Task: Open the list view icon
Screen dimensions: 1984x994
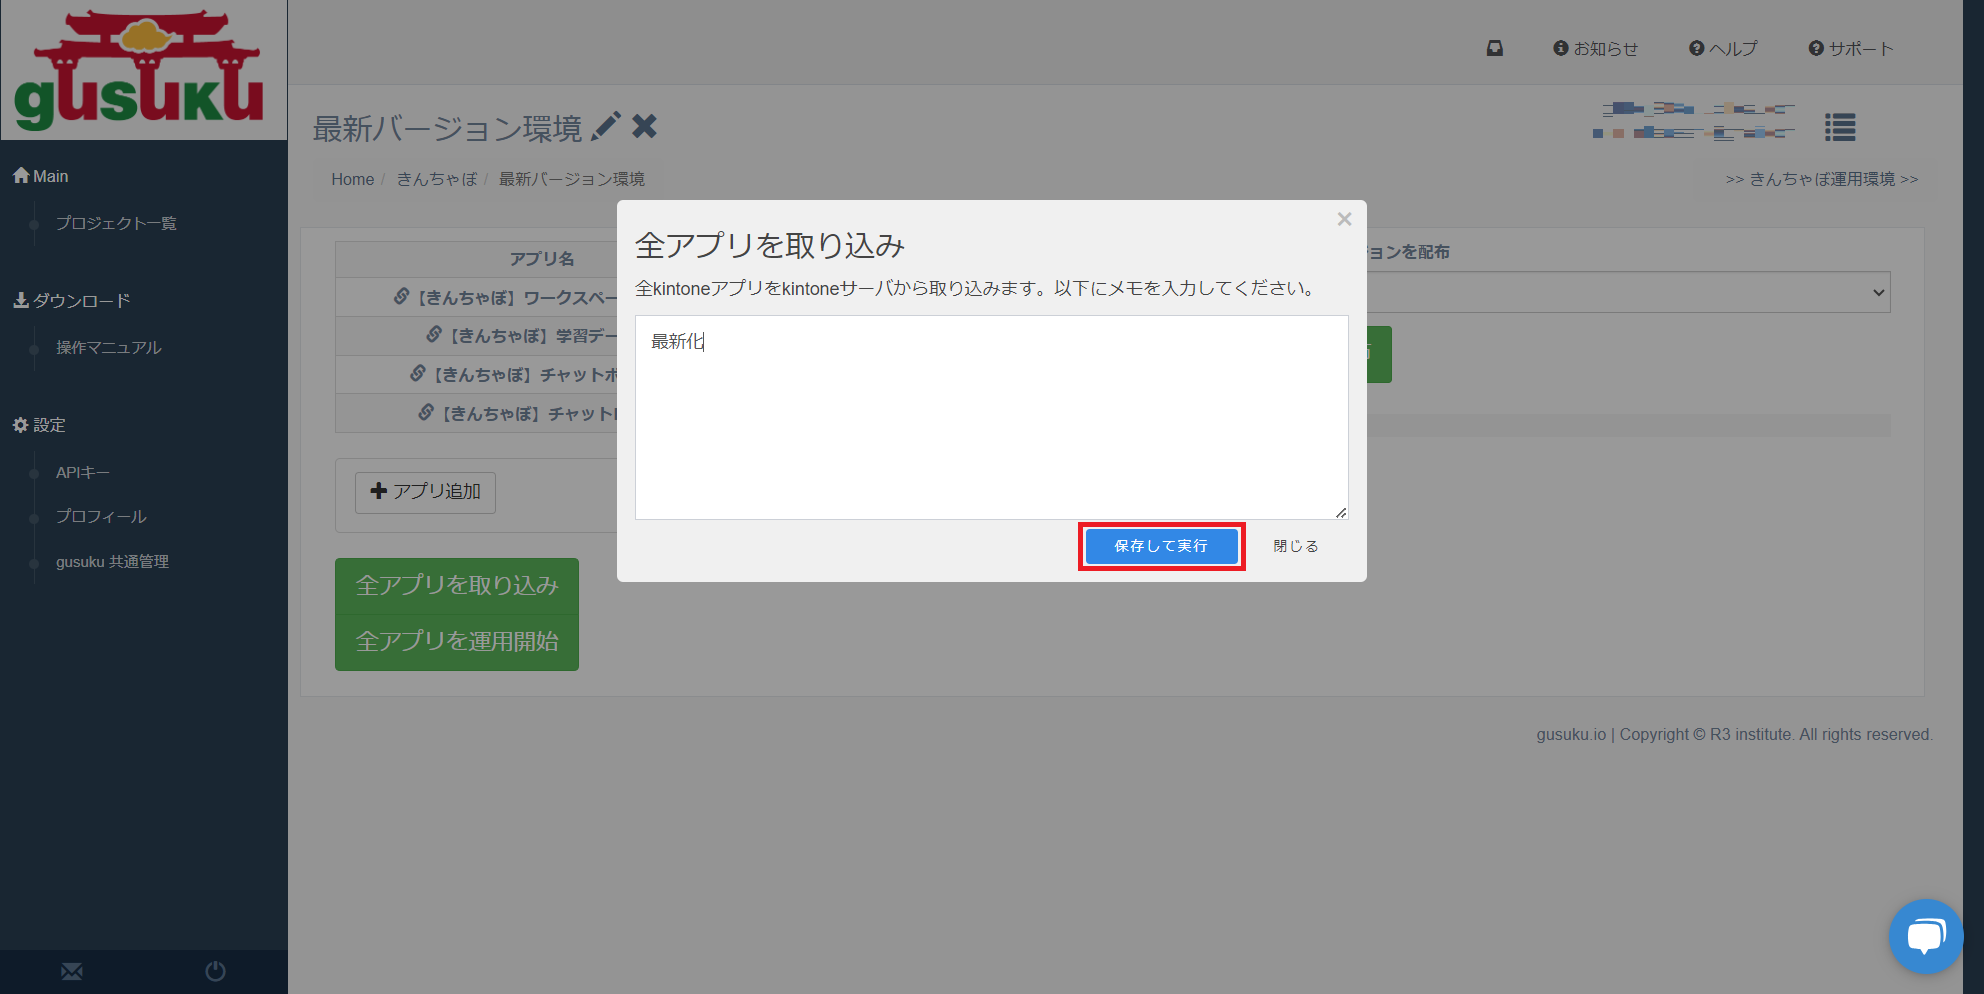Action: click(x=1839, y=127)
